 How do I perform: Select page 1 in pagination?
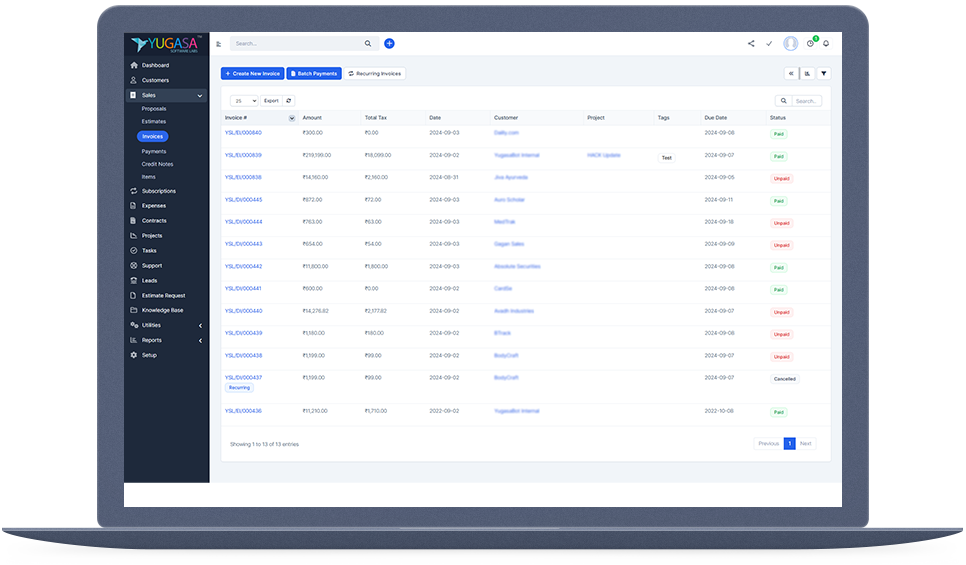(789, 444)
